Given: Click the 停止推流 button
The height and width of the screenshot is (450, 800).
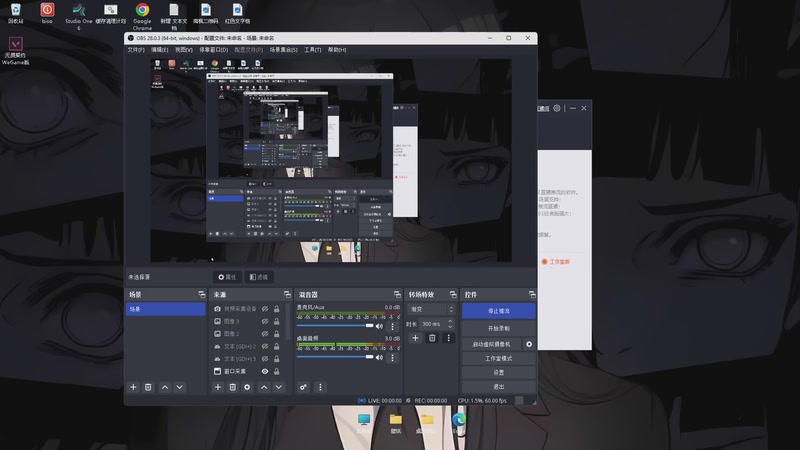Looking at the screenshot, I should point(498,311).
